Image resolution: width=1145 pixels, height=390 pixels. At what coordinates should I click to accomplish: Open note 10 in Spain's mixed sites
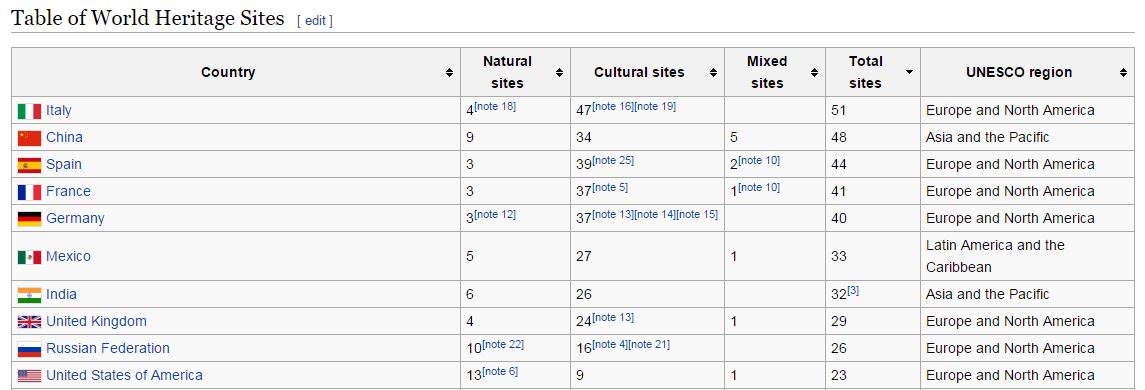tap(759, 161)
